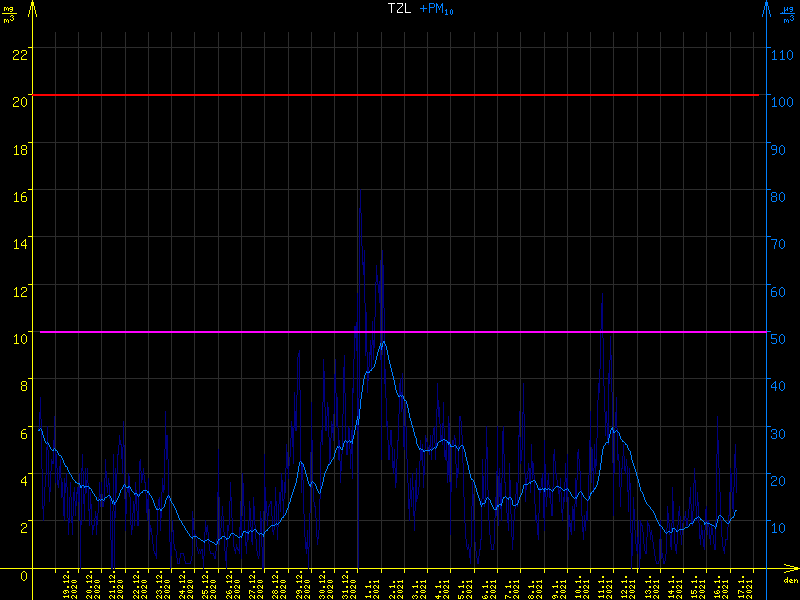Click the 'den' X-axis label
This screenshot has width=800, height=600.
[790, 580]
